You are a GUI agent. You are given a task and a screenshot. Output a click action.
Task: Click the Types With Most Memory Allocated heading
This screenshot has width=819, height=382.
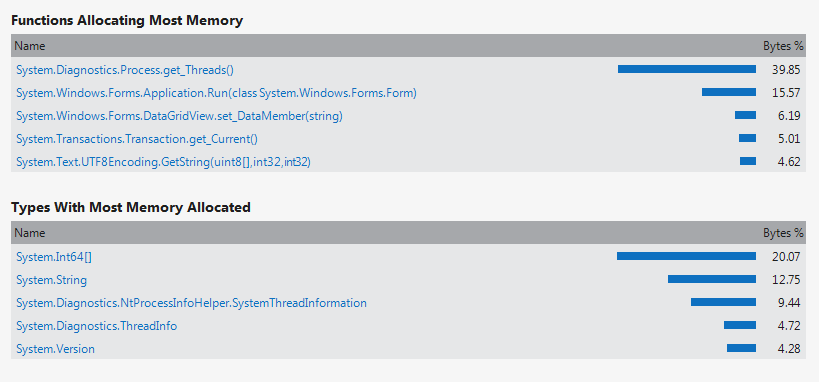[131, 207]
